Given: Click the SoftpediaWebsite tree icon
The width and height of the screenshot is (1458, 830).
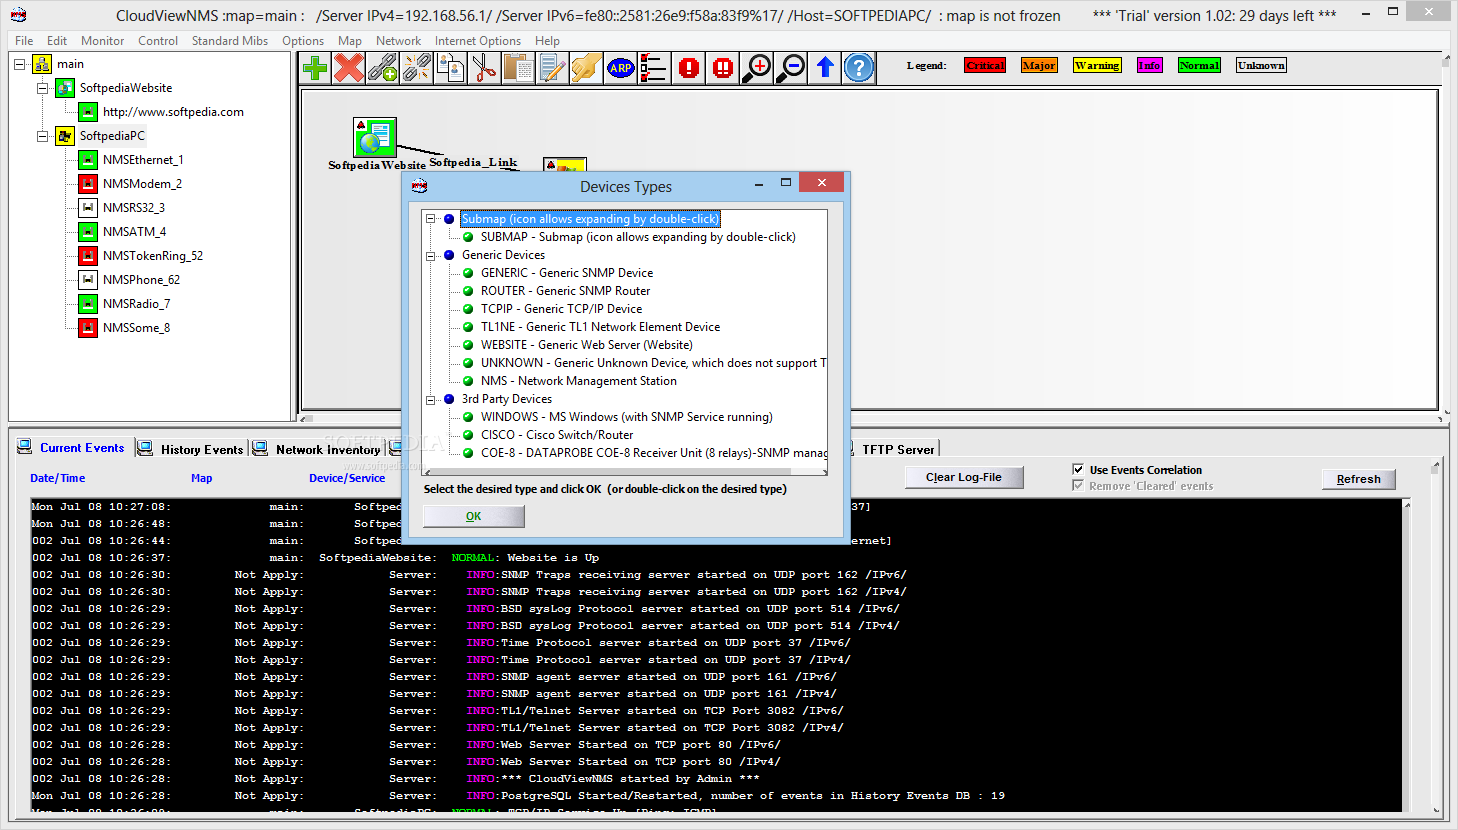Looking at the screenshot, I should (x=65, y=88).
